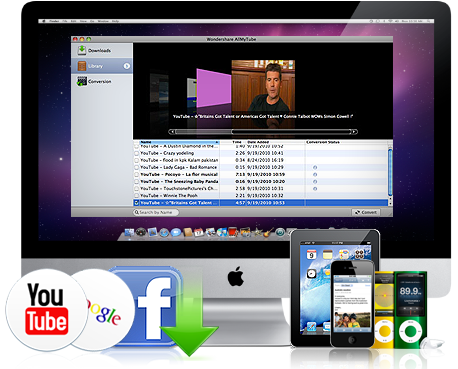Open the Finder menu in menu bar
458x369 pixels.
coord(54,21)
